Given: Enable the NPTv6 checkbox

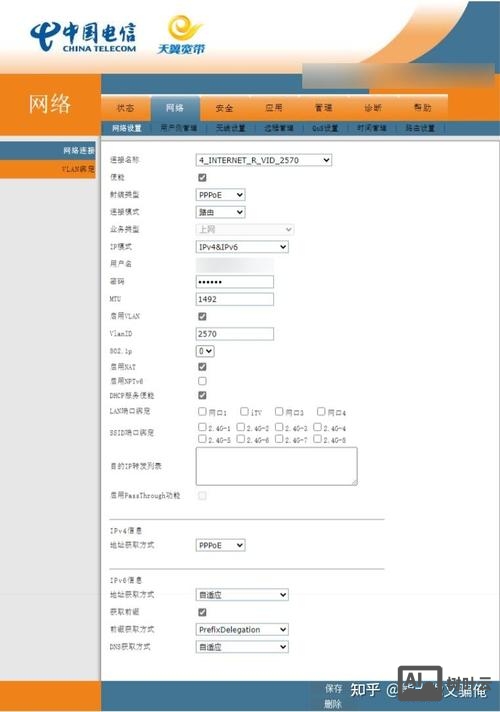Looking at the screenshot, I should point(202,381).
